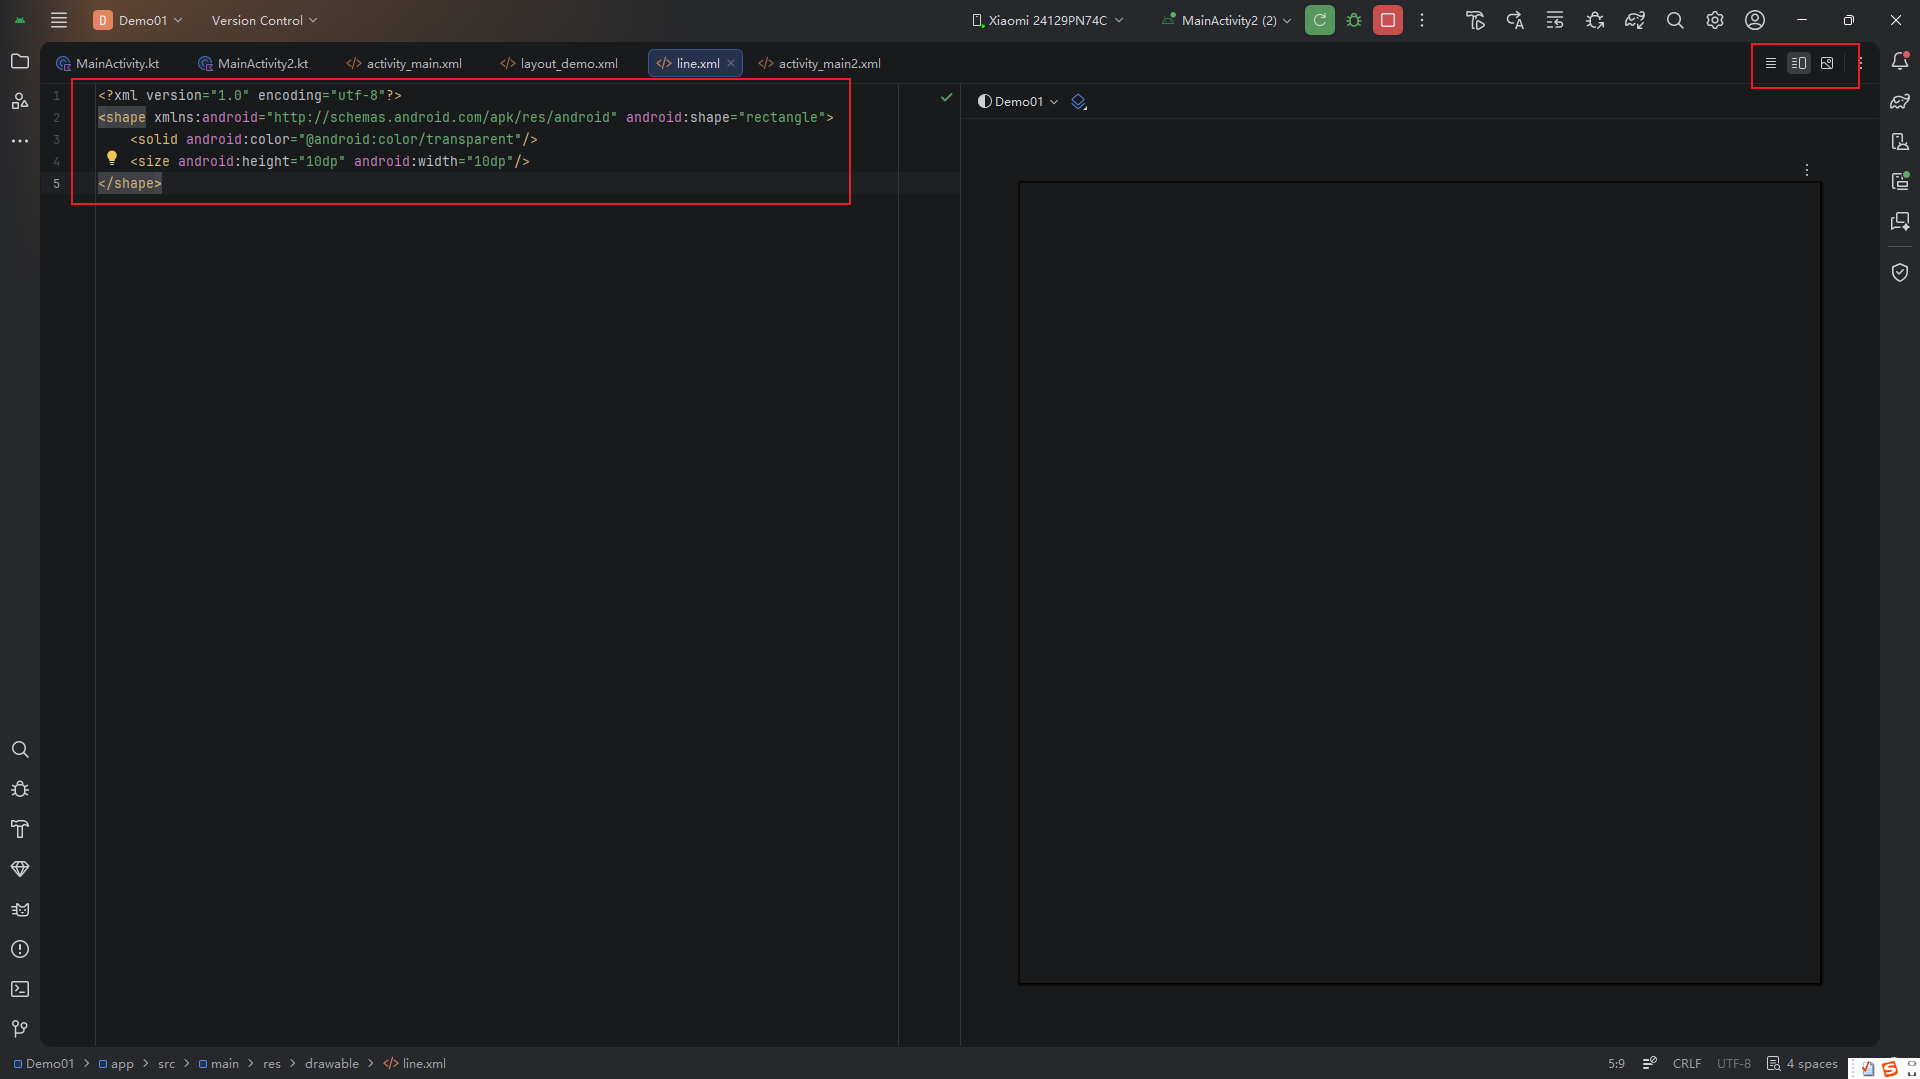Open the Build hammer tool window
The image size is (1920, 1079).
click(x=20, y=829)
